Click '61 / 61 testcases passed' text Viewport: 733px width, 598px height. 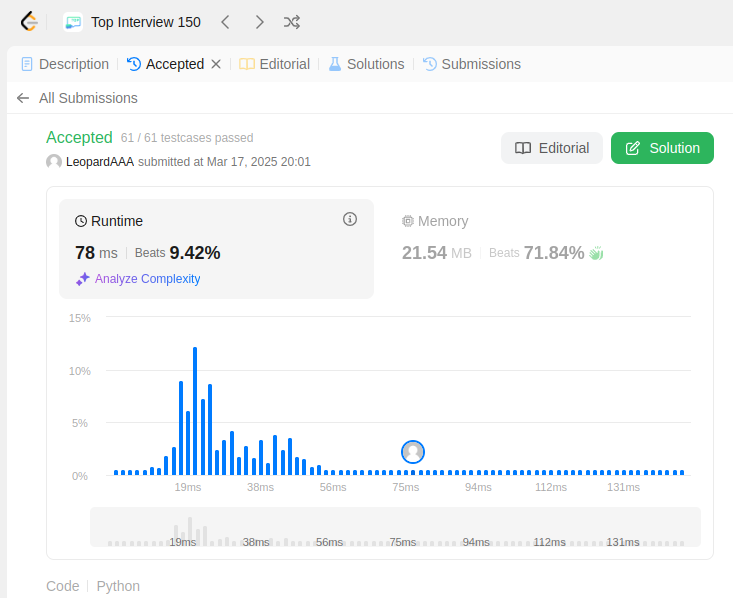187,138
